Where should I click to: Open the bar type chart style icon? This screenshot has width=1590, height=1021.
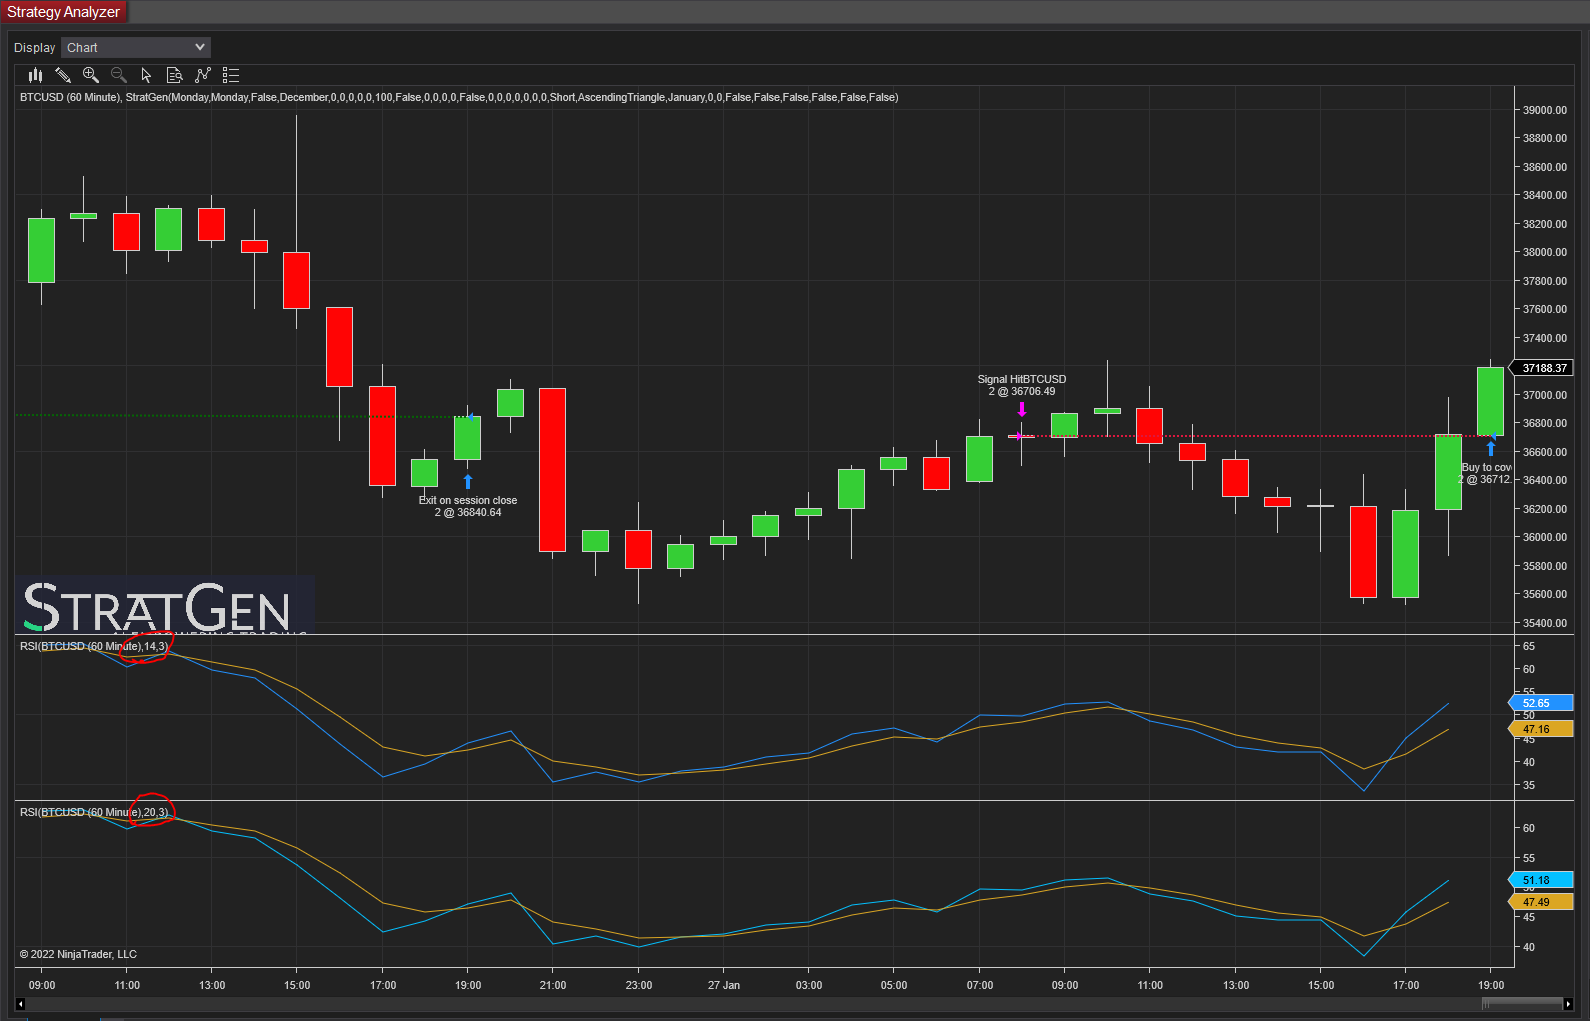35,75
